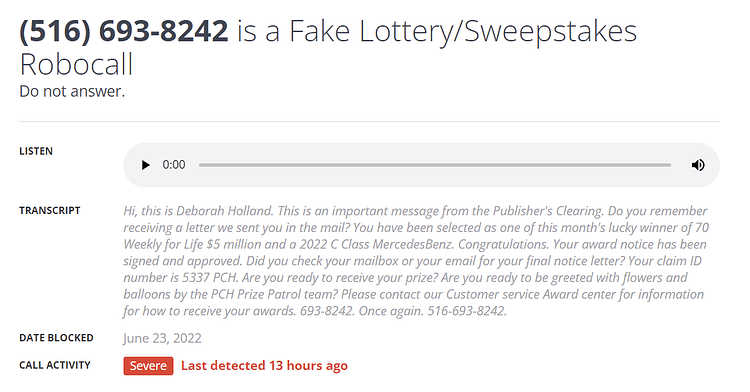
Task: Click the (516) 693-8242 number in heading
Action: click(x=124, y=31)
